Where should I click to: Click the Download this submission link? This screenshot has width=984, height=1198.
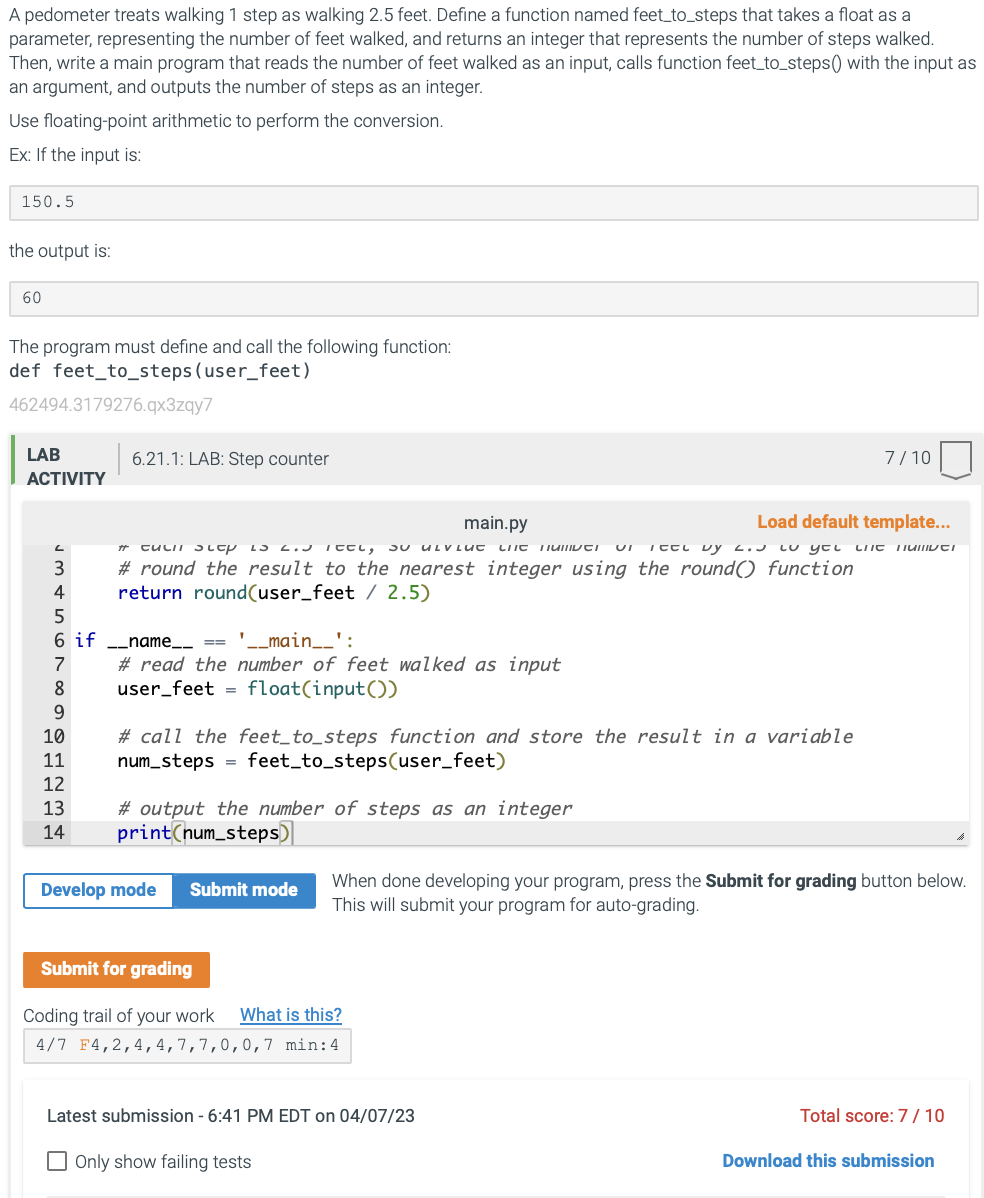pos(827,1160)
